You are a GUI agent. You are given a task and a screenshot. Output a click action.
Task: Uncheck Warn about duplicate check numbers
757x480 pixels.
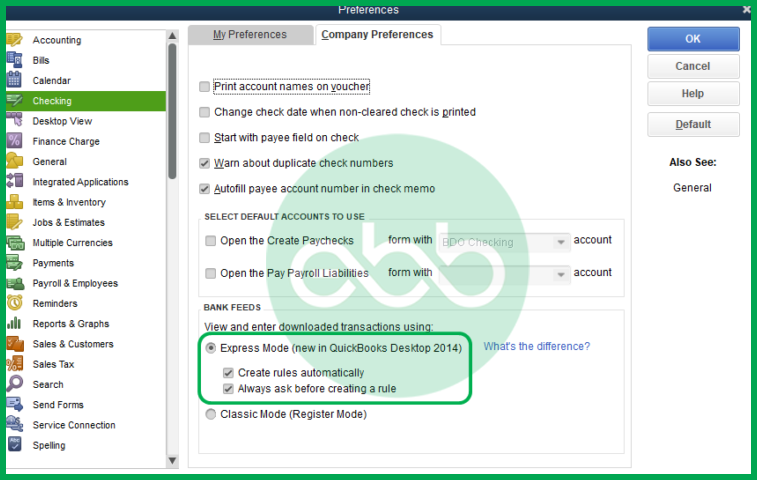(204, 163)
